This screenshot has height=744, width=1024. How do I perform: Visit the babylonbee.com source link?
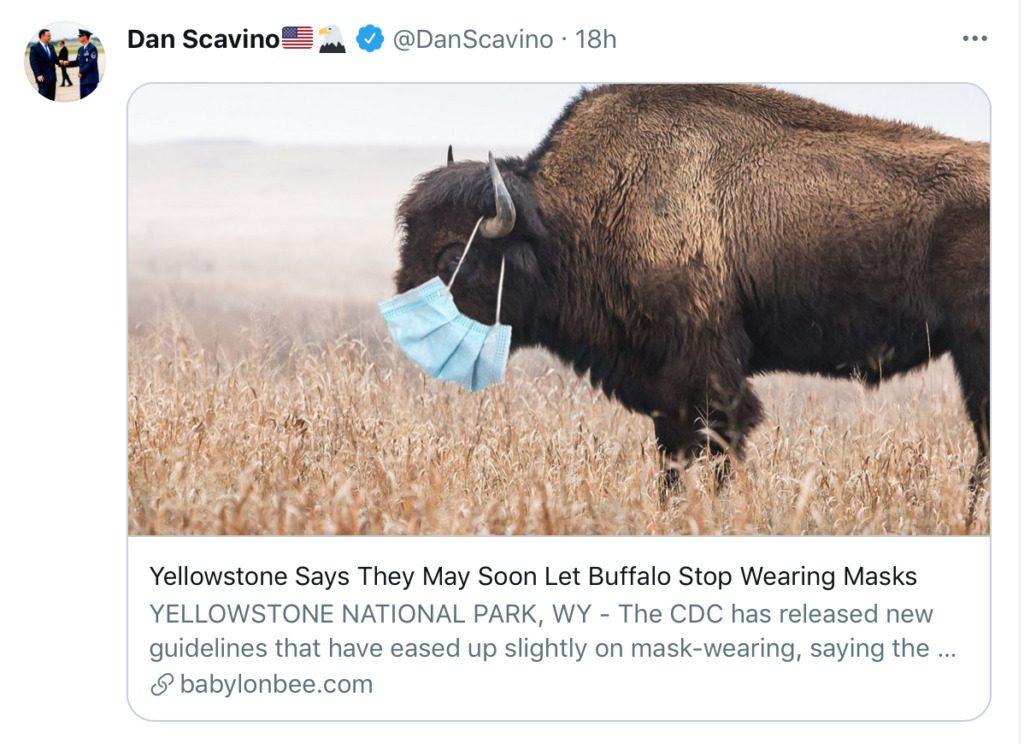tap(276, 685)
